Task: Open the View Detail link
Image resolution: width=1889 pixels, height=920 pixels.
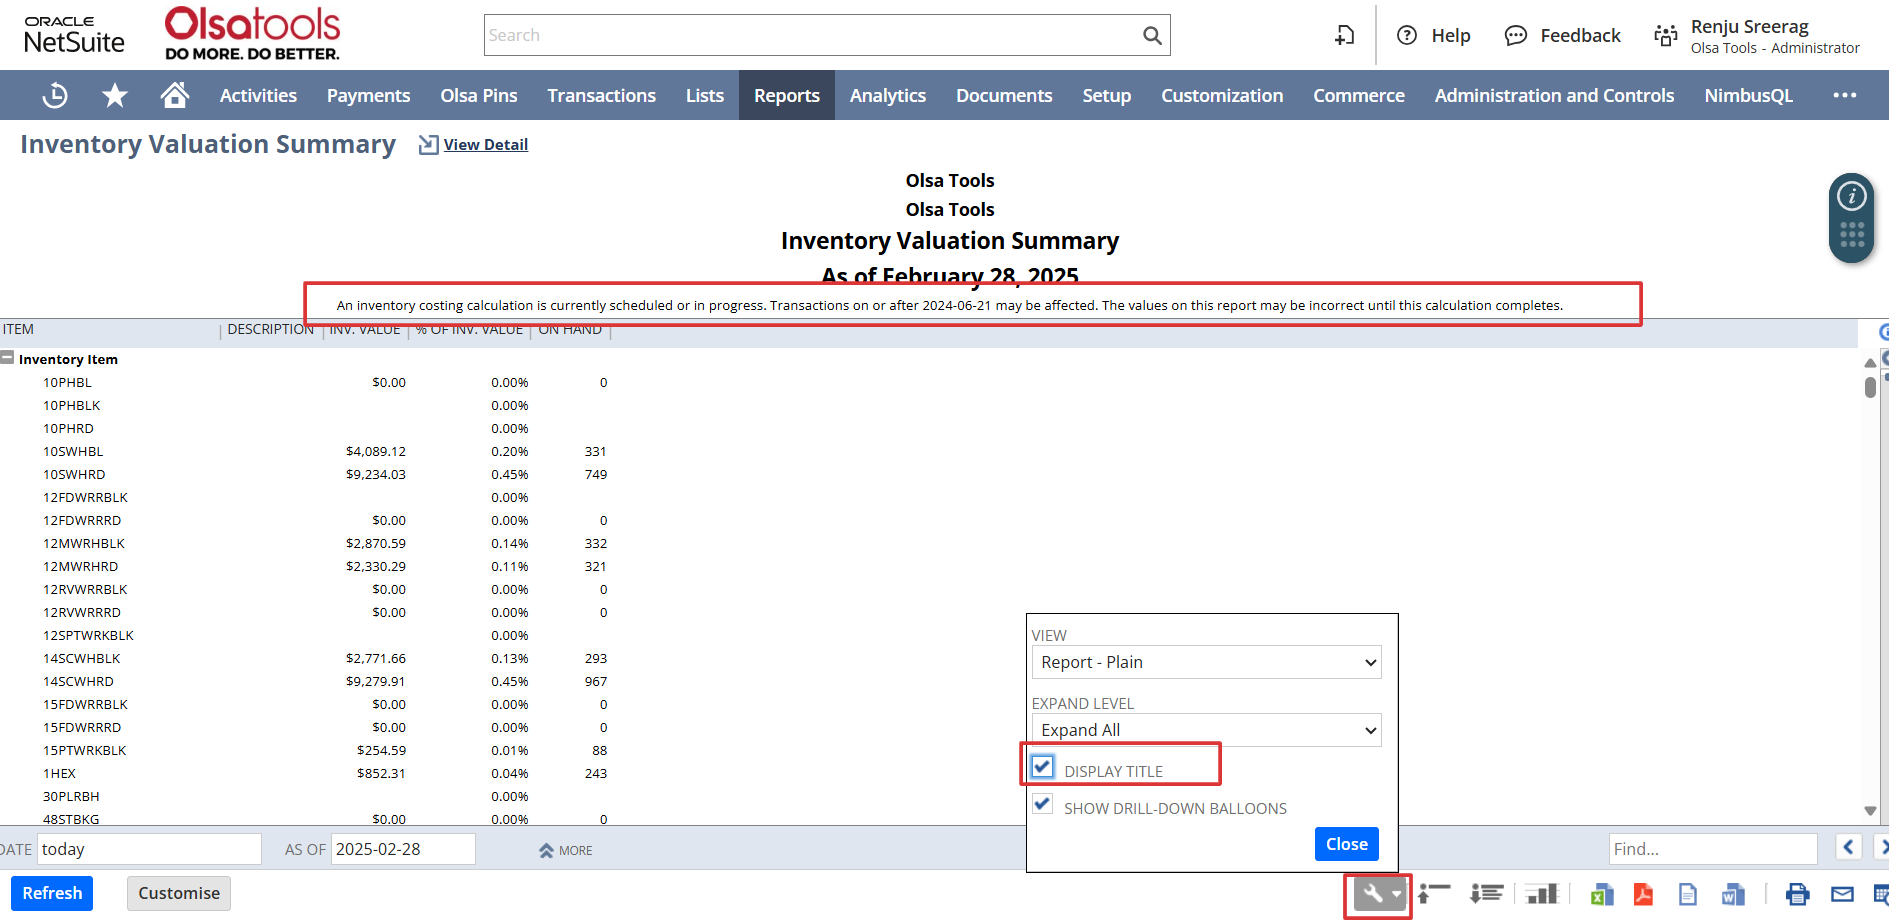Action: [485, 145]
